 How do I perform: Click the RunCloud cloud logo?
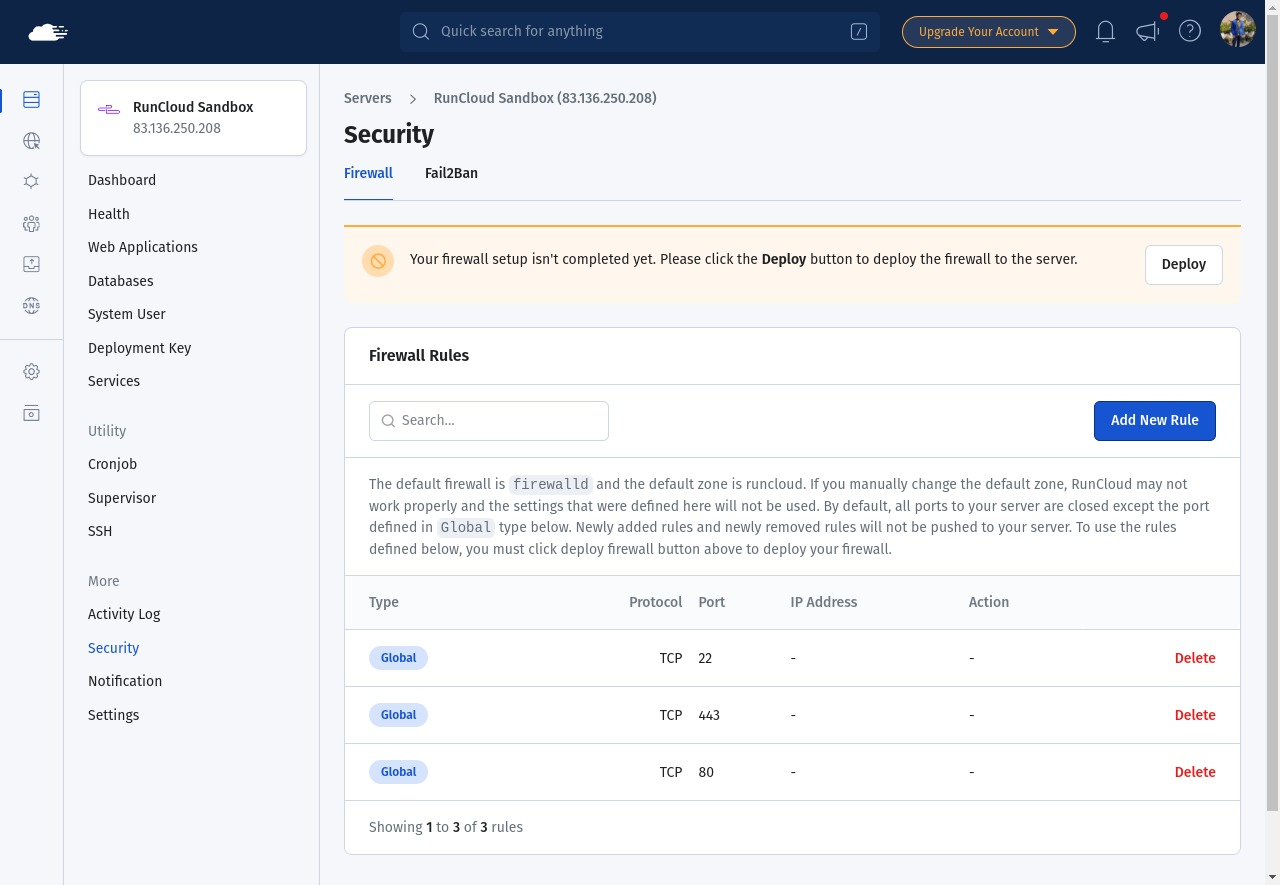coord(48,33)
